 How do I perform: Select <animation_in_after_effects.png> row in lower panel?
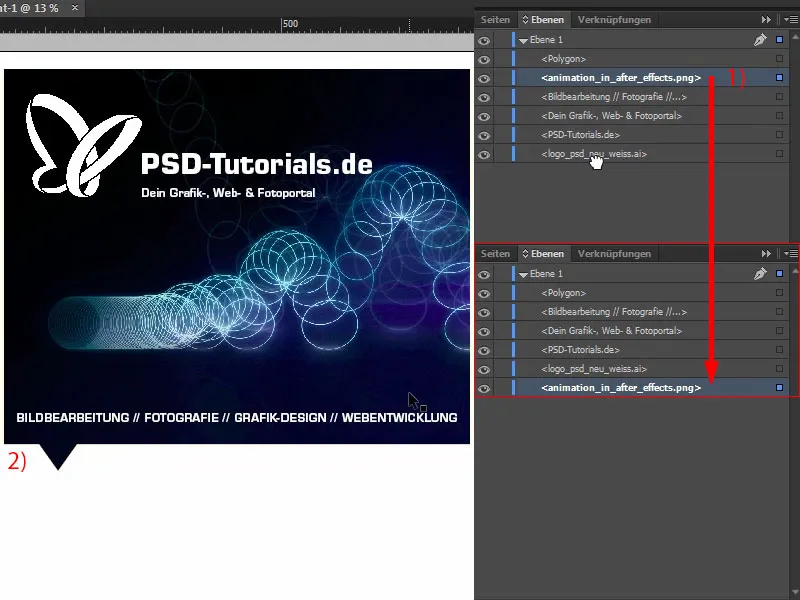tap(633, 388)
